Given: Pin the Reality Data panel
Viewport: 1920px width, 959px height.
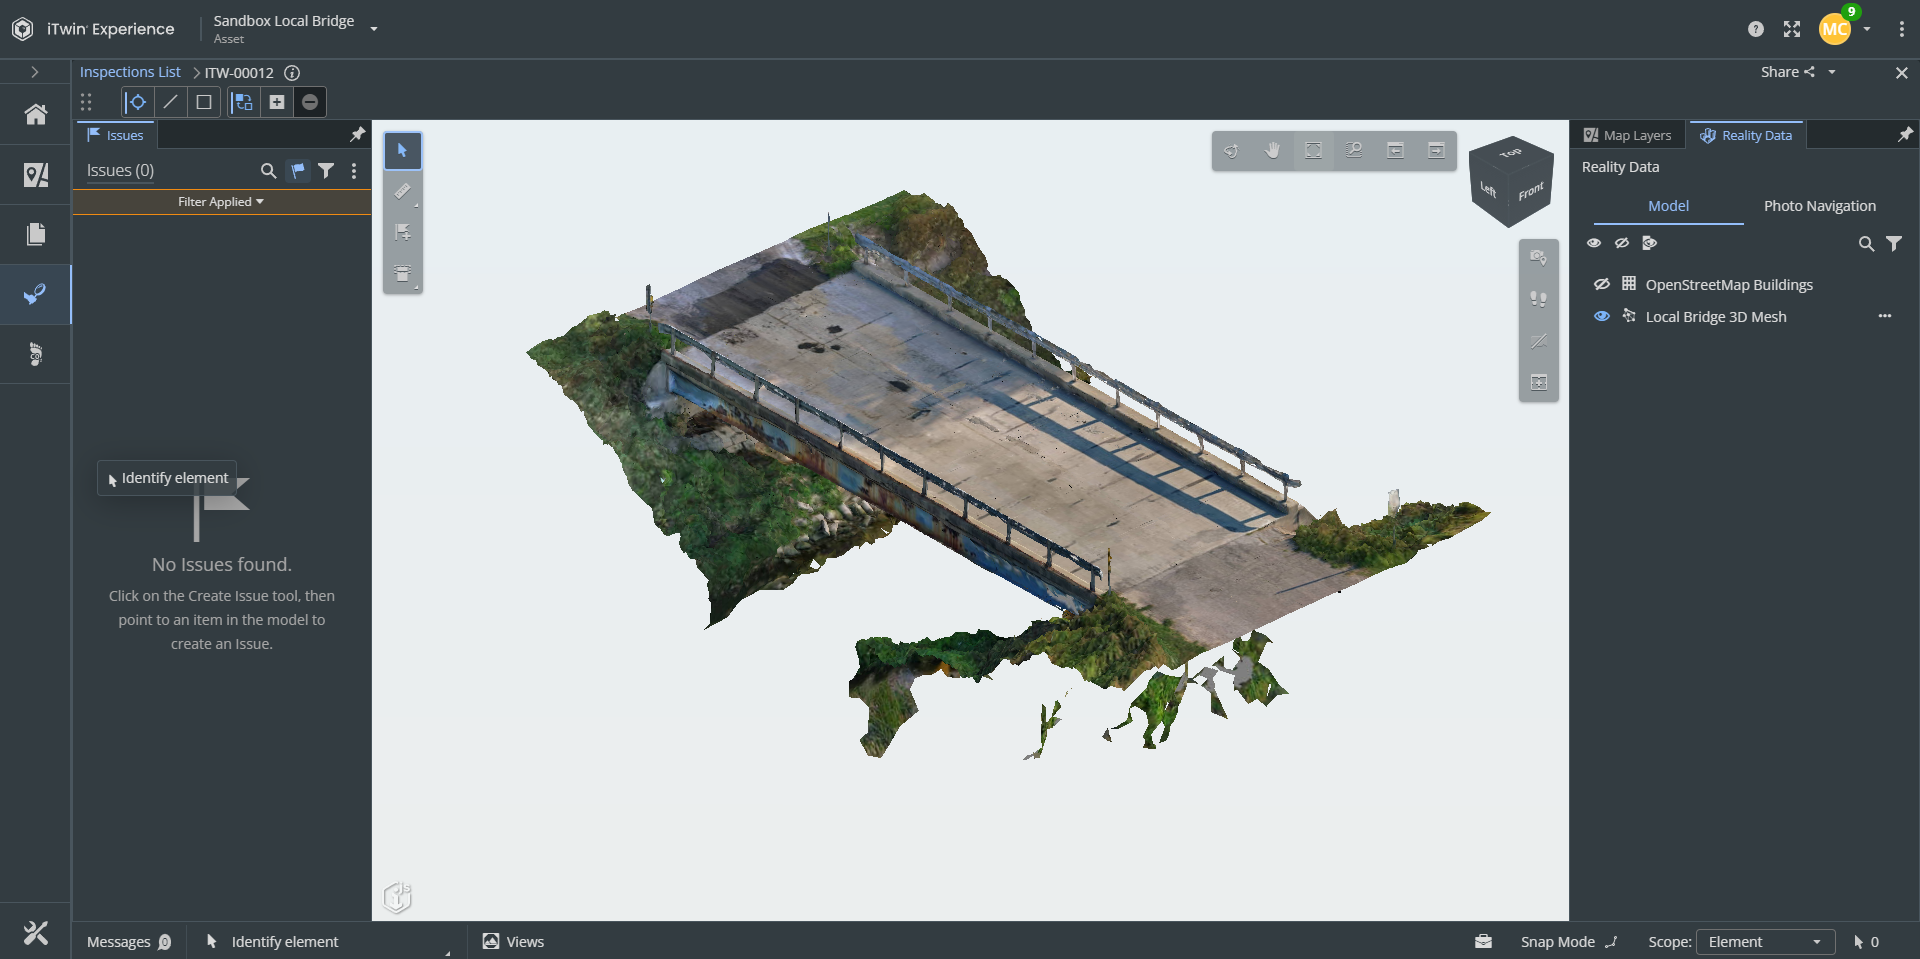Looking at the screenshot, I should (1905, 135).
